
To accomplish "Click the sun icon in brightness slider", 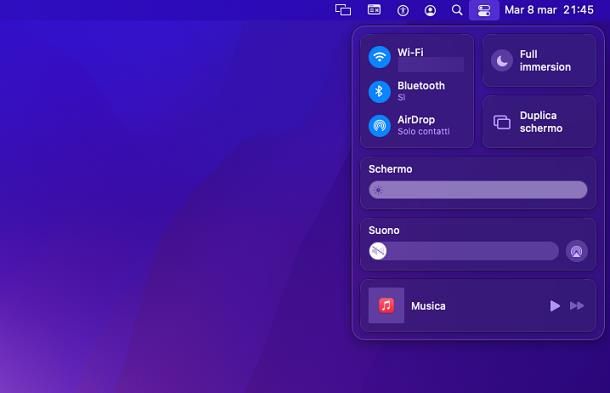I will click(378, 190).
